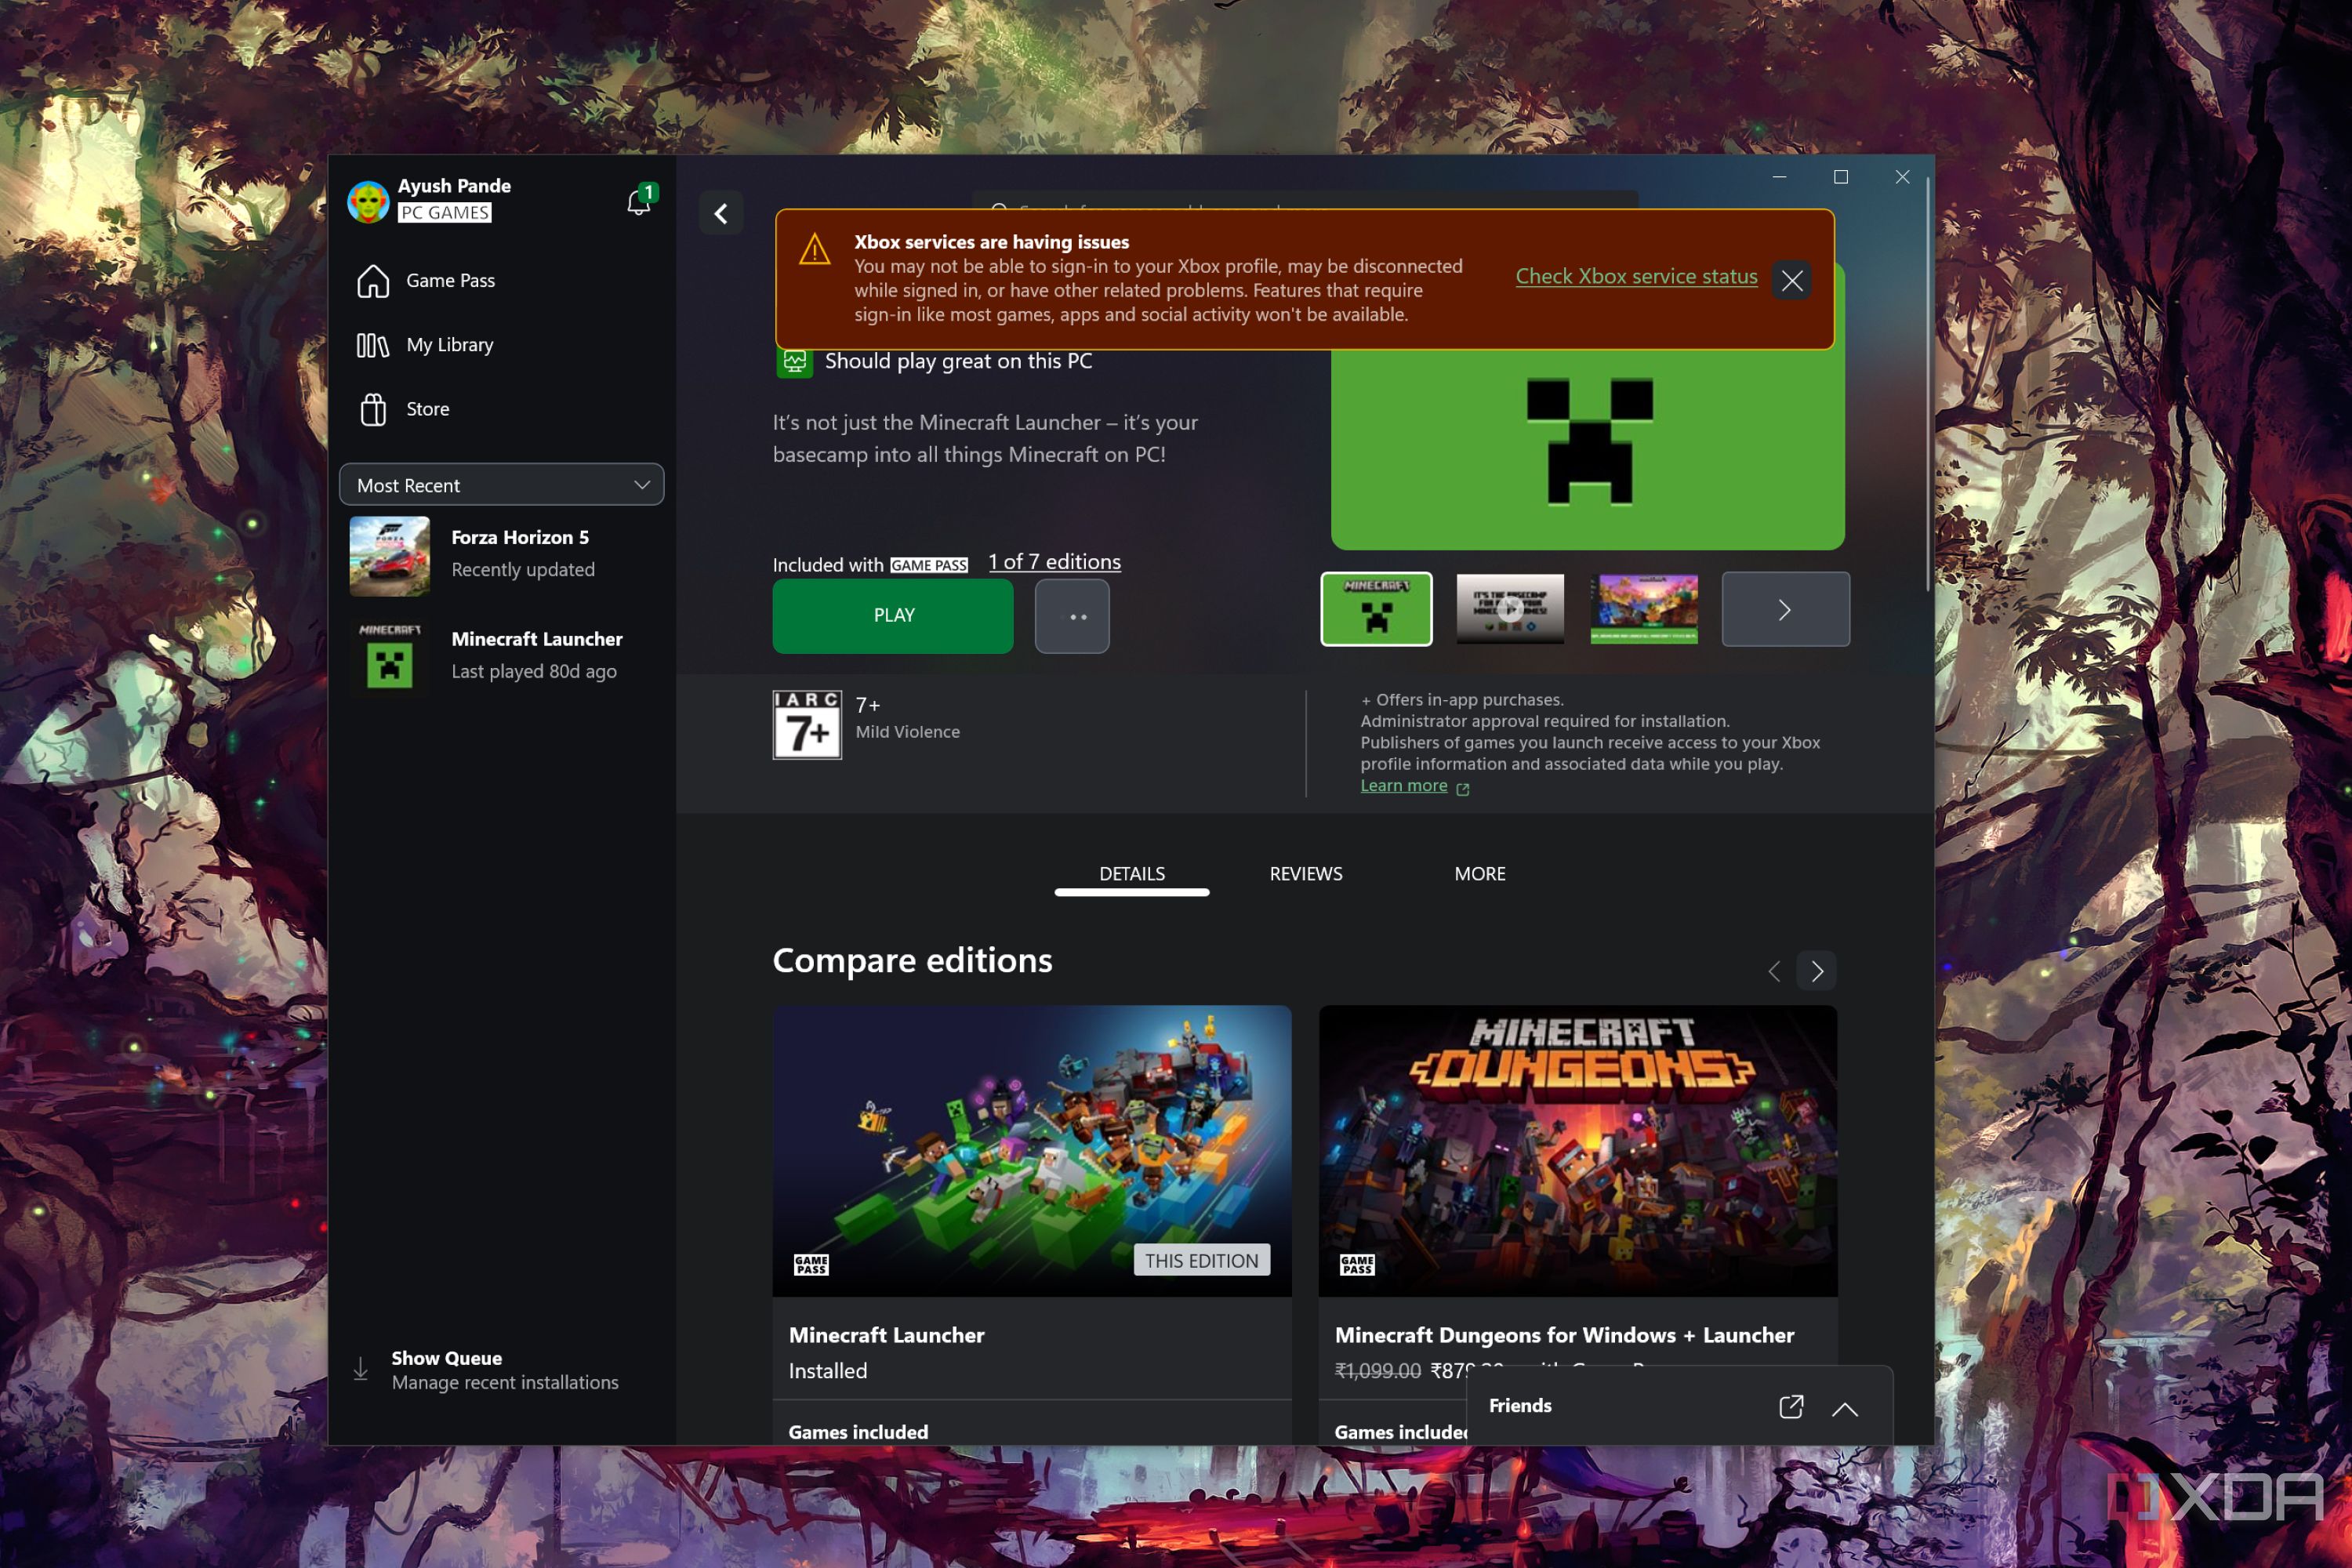
Task: Open Game Pass home in sidebar
Action: coord(450,281)
